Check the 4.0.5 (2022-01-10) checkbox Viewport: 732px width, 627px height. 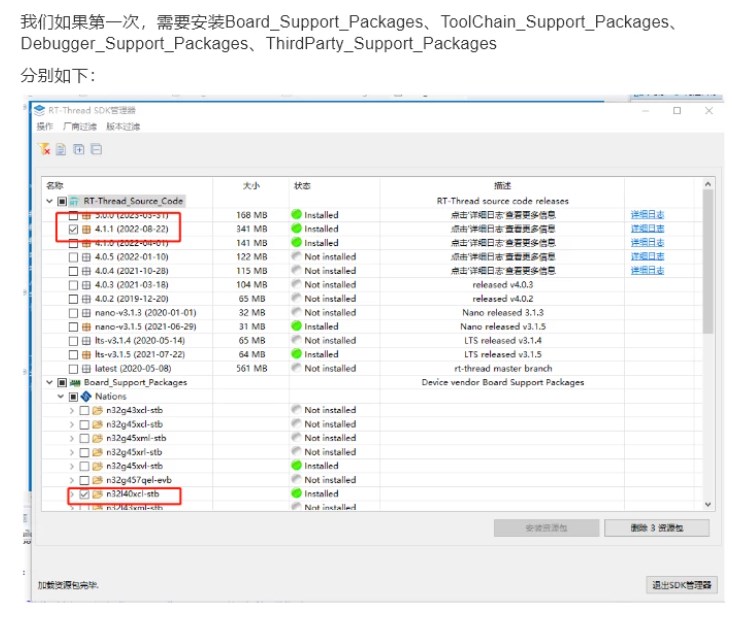pyautogui.click(x=73, y=257)
